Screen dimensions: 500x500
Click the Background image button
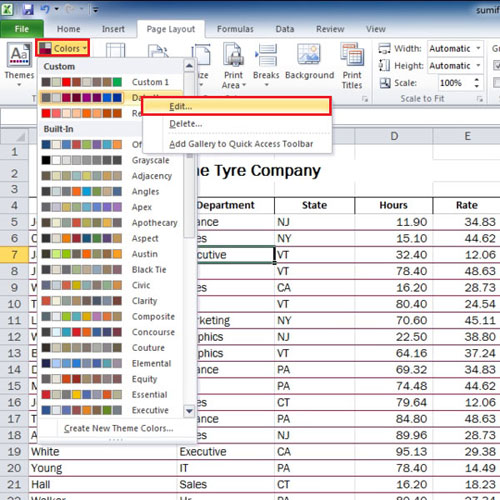point(309,62)
